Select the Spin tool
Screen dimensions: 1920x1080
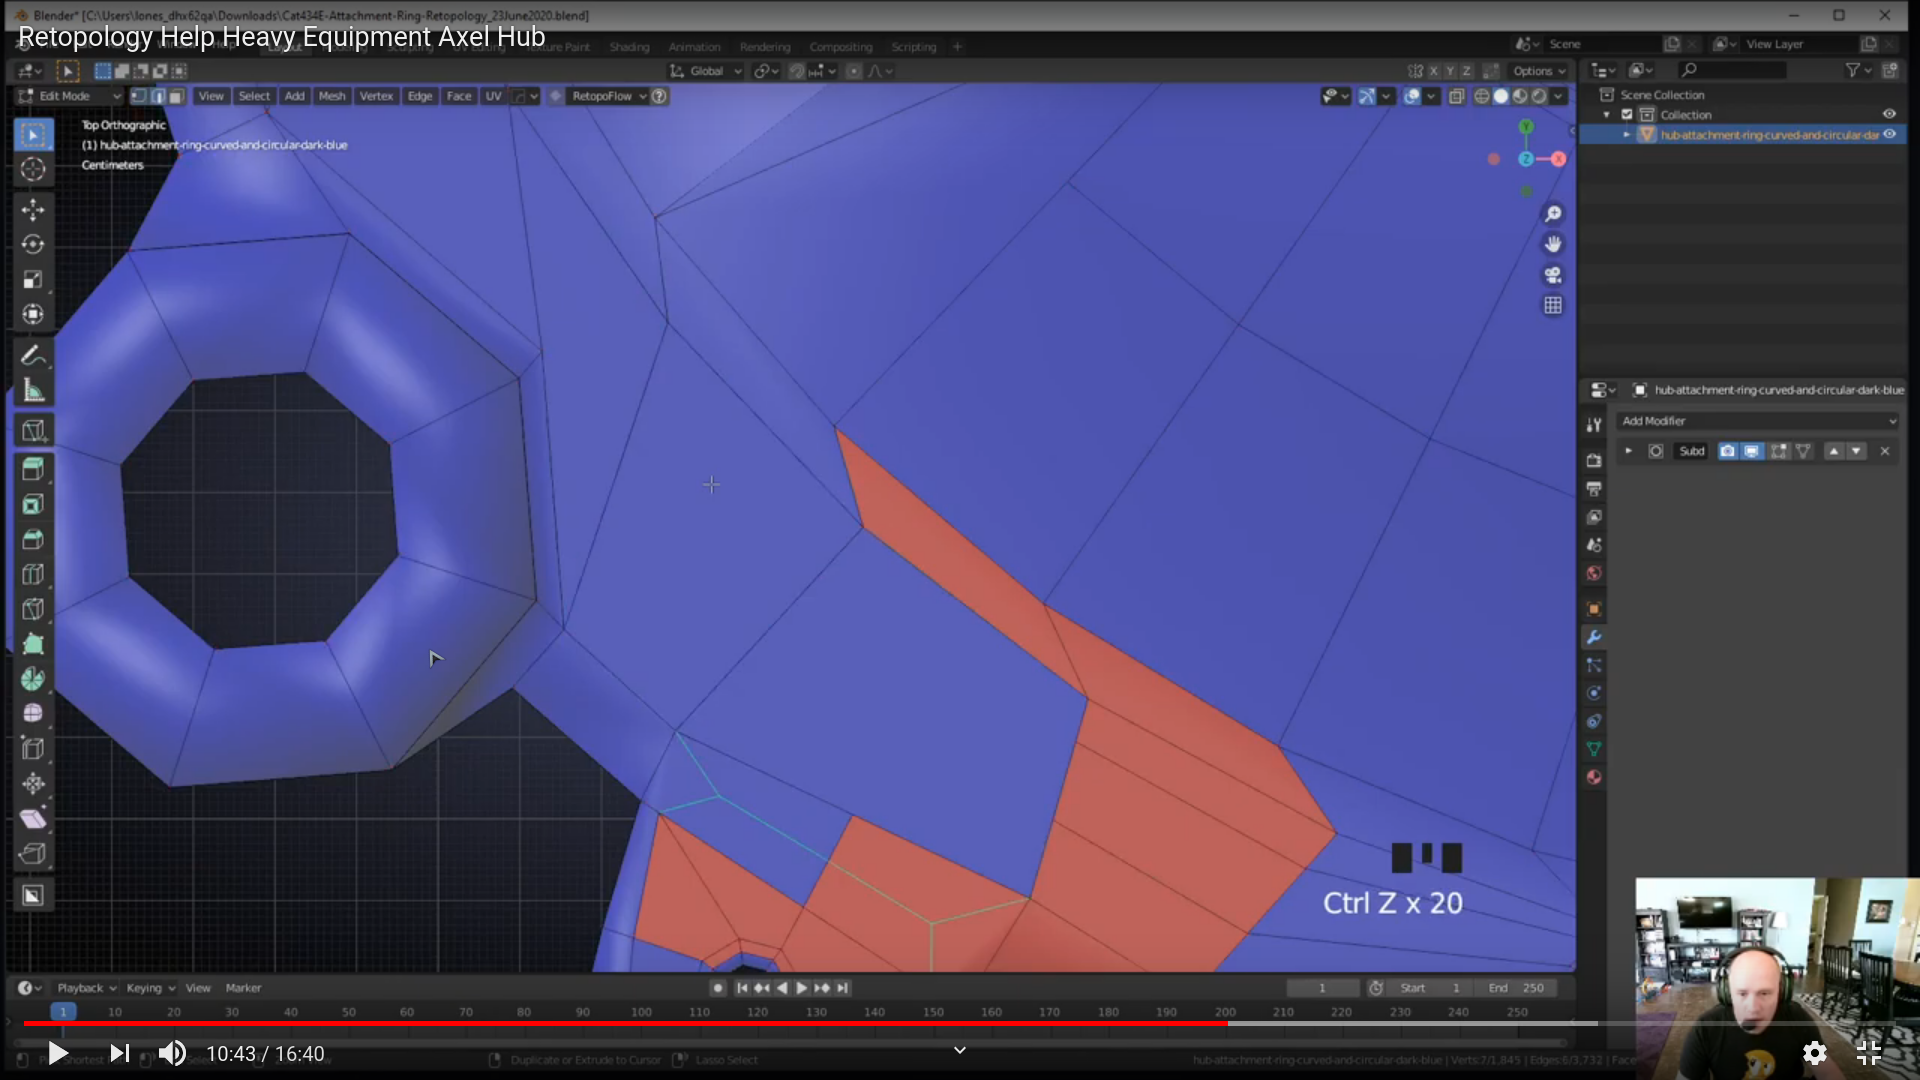pos(33,679)
